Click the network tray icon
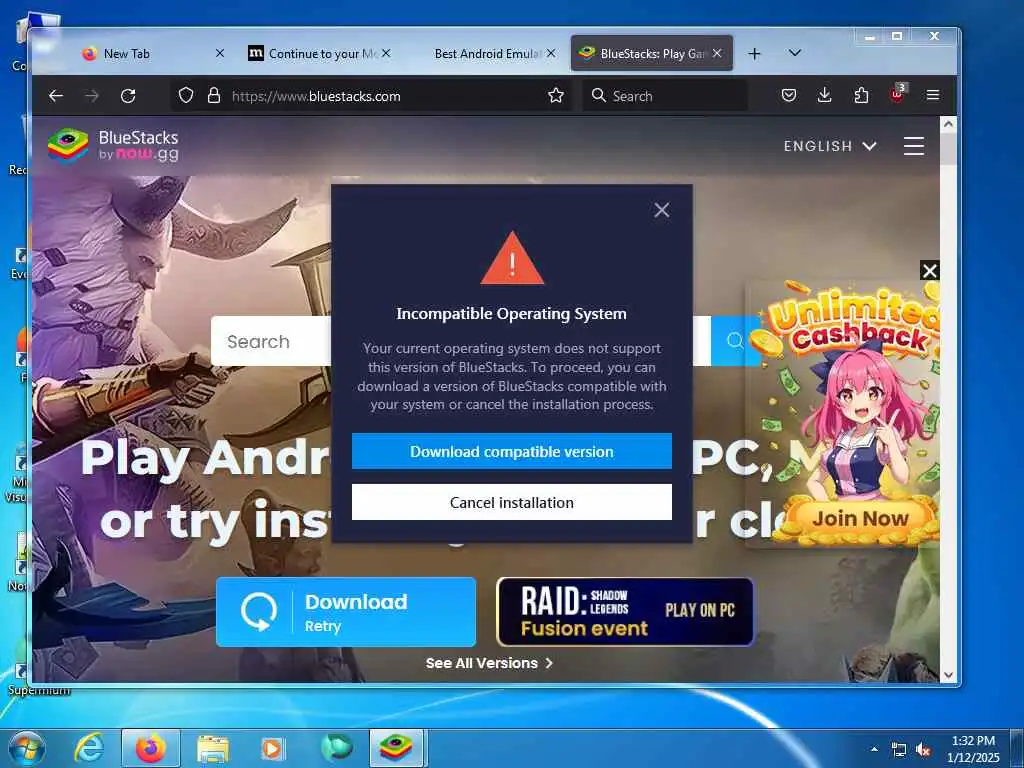This screenshot has width=1024, height=768. [899, 749]
